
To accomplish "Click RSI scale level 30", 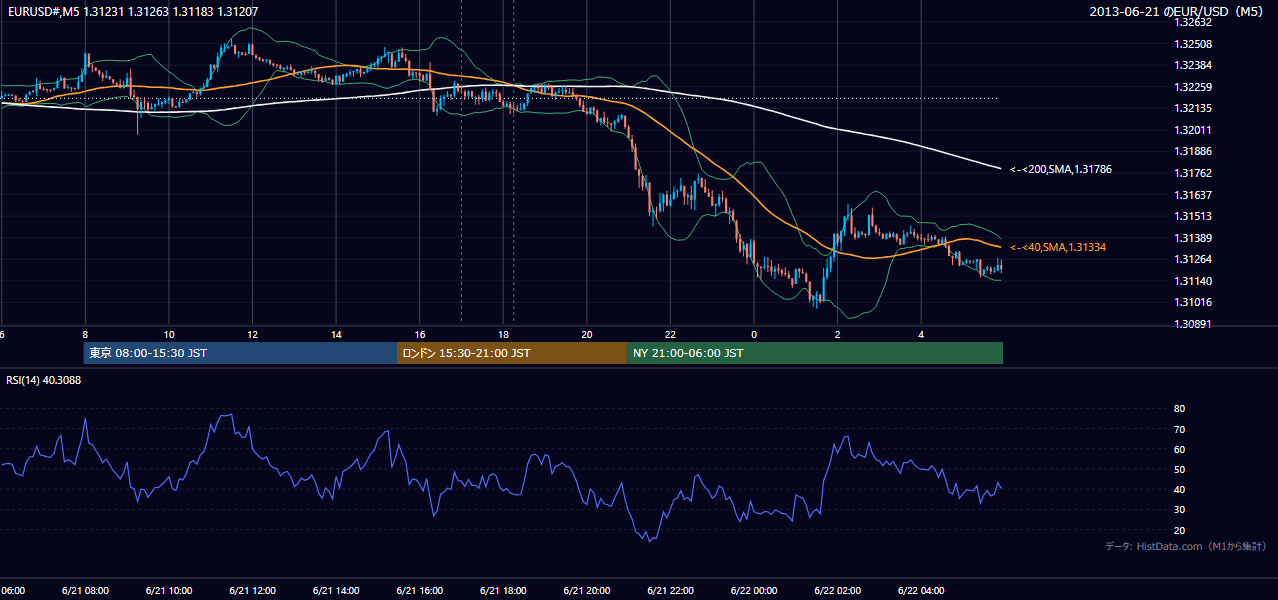I will [x=1180, y=510].
